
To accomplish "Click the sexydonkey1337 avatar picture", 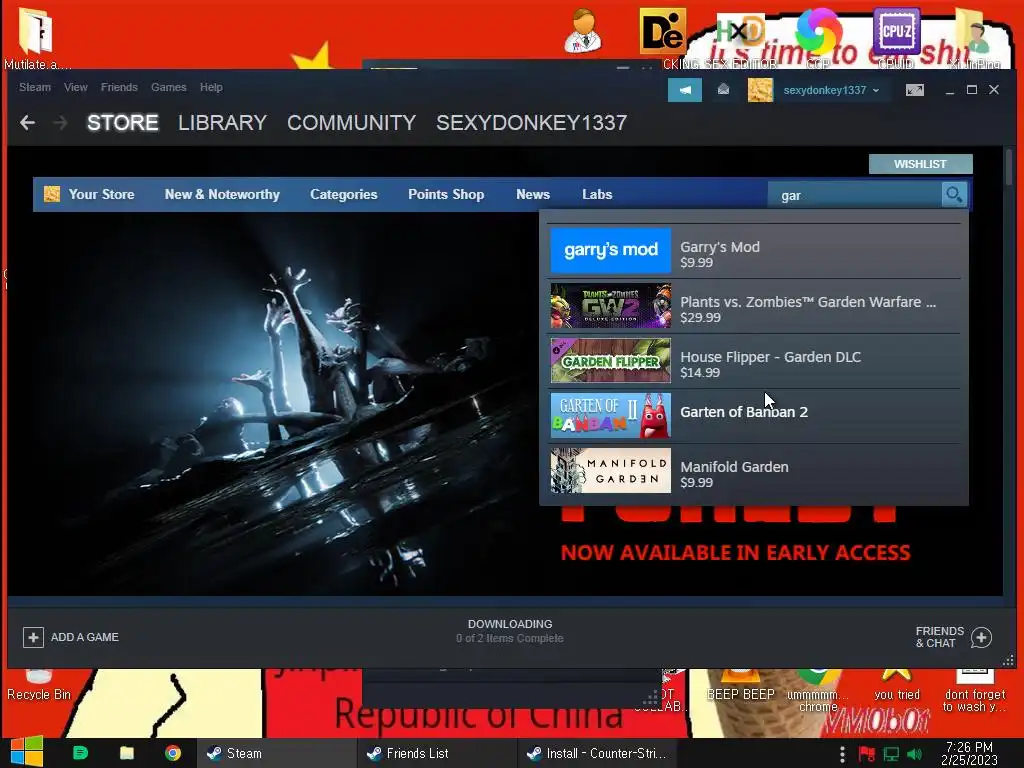I will click(x=760, y=90).
